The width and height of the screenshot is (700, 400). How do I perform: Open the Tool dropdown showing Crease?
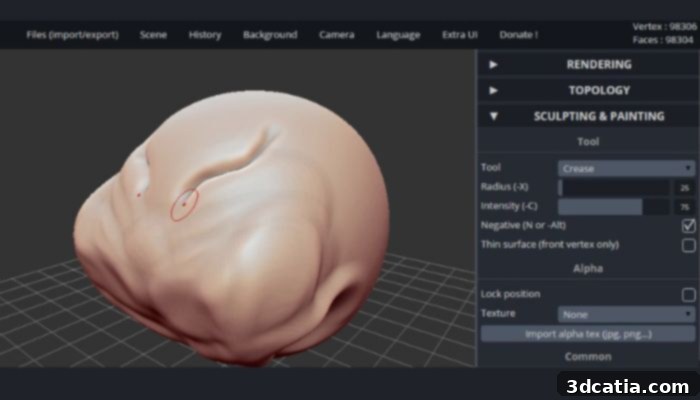[626, 168]
